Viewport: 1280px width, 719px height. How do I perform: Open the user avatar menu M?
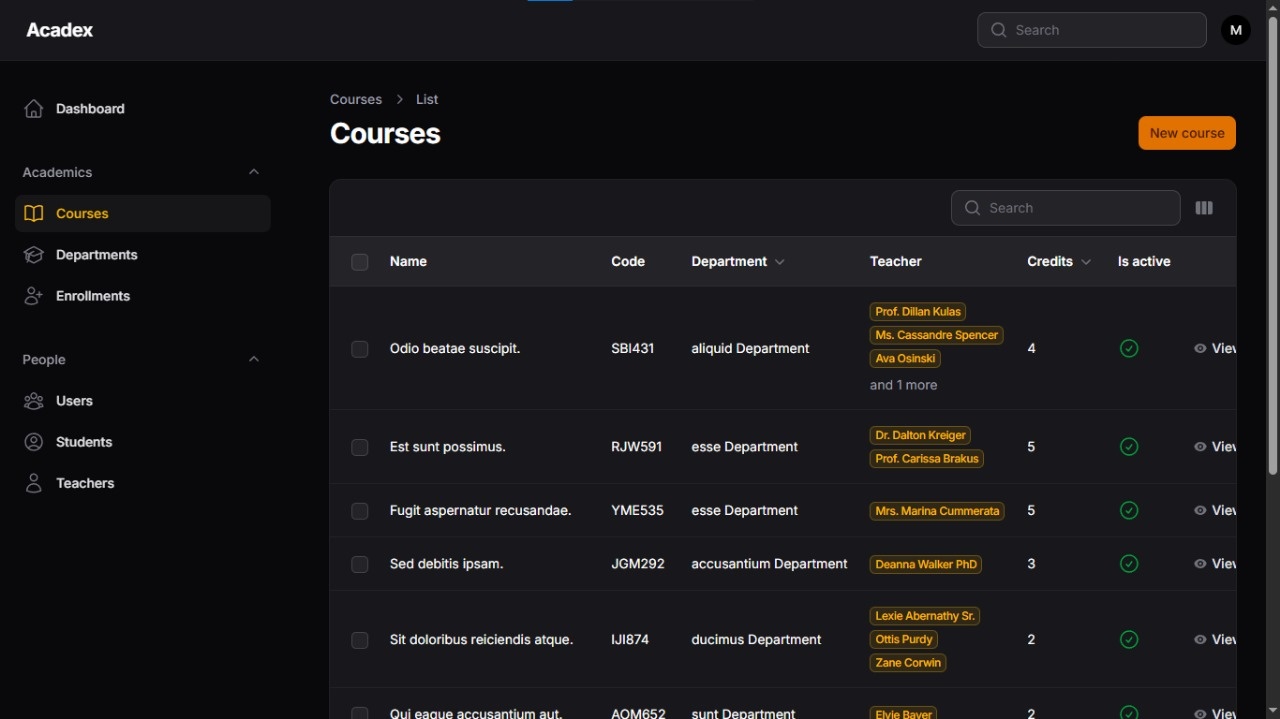[1236, 30]
